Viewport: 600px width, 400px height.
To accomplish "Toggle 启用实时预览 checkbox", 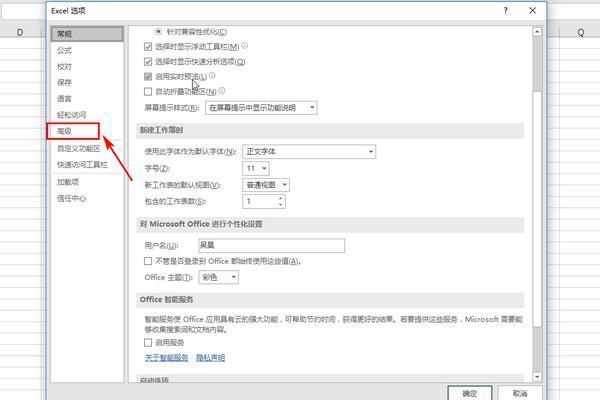I will point(148,77).
